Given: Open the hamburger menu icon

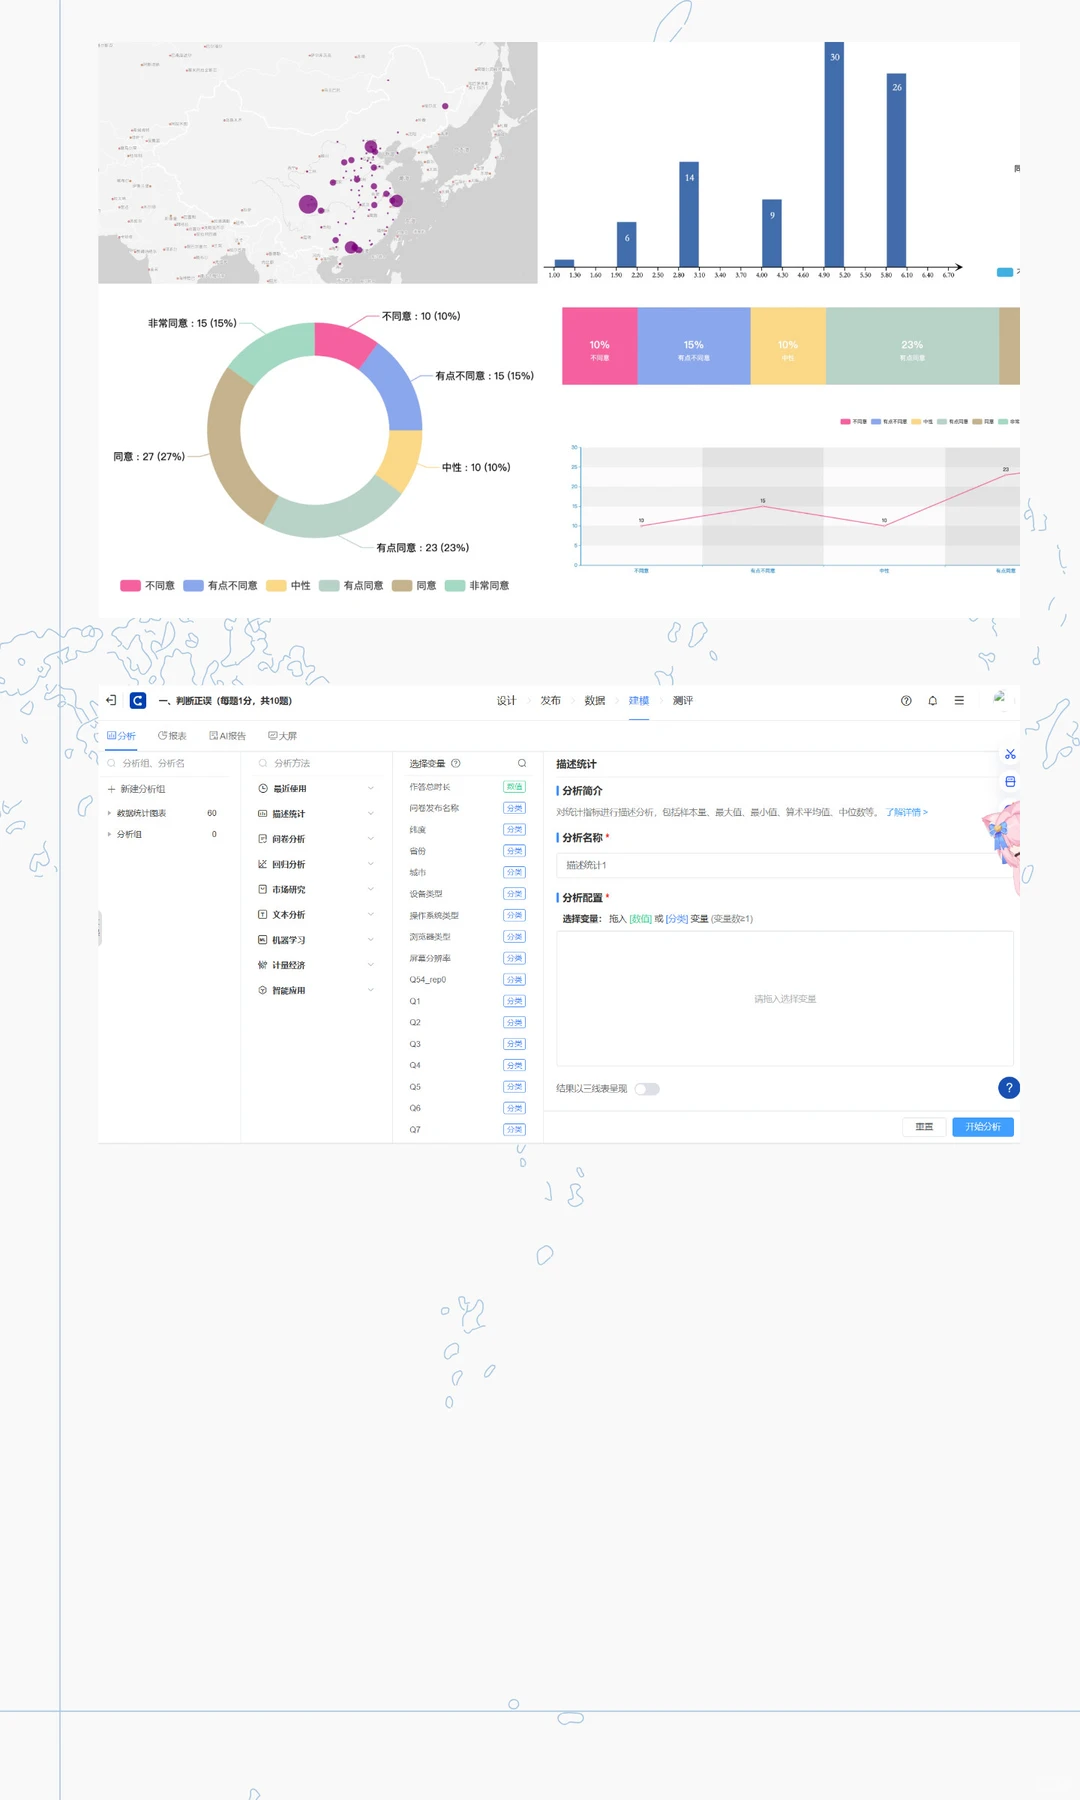Looking at the screenshot, I should point(959,701).
